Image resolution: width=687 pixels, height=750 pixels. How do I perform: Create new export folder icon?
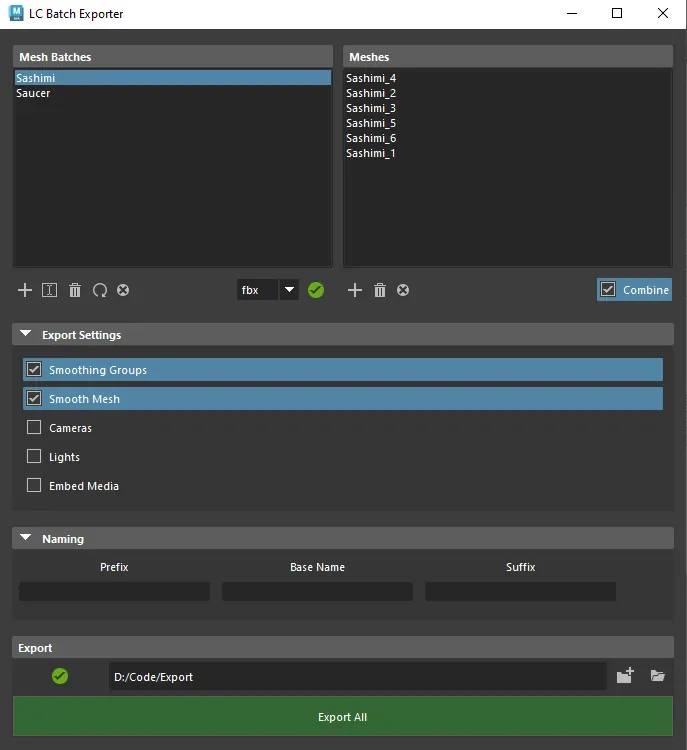625,675
